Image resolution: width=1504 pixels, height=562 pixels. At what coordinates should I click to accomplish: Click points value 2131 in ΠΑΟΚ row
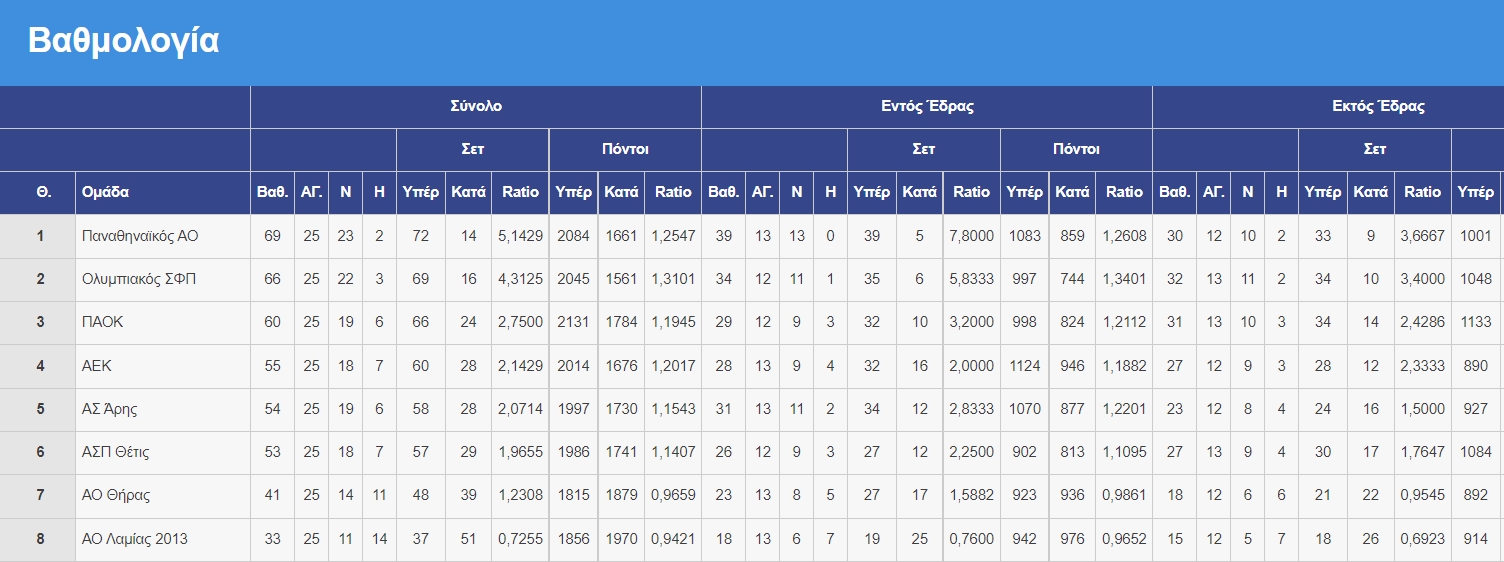coord(573,322)
